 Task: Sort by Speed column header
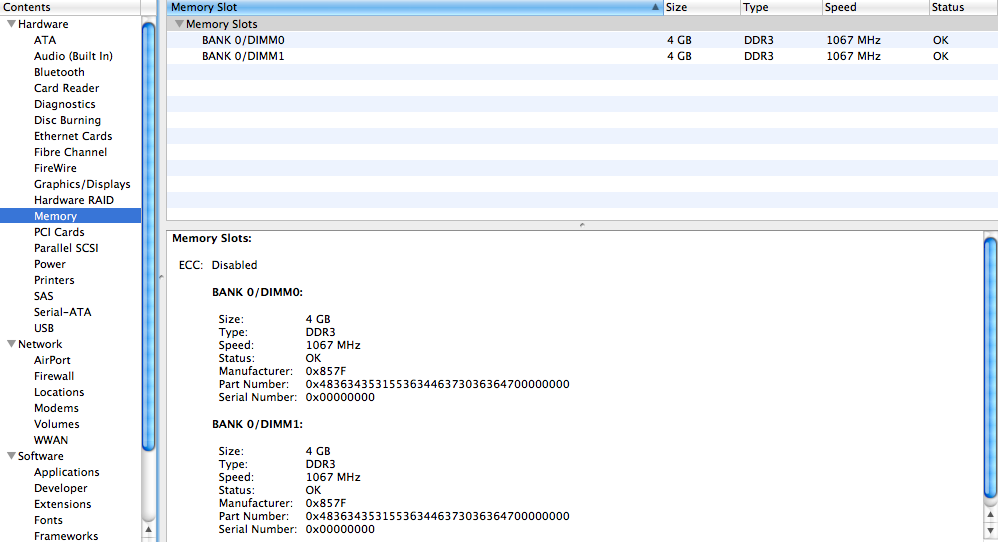click(875, 8)
